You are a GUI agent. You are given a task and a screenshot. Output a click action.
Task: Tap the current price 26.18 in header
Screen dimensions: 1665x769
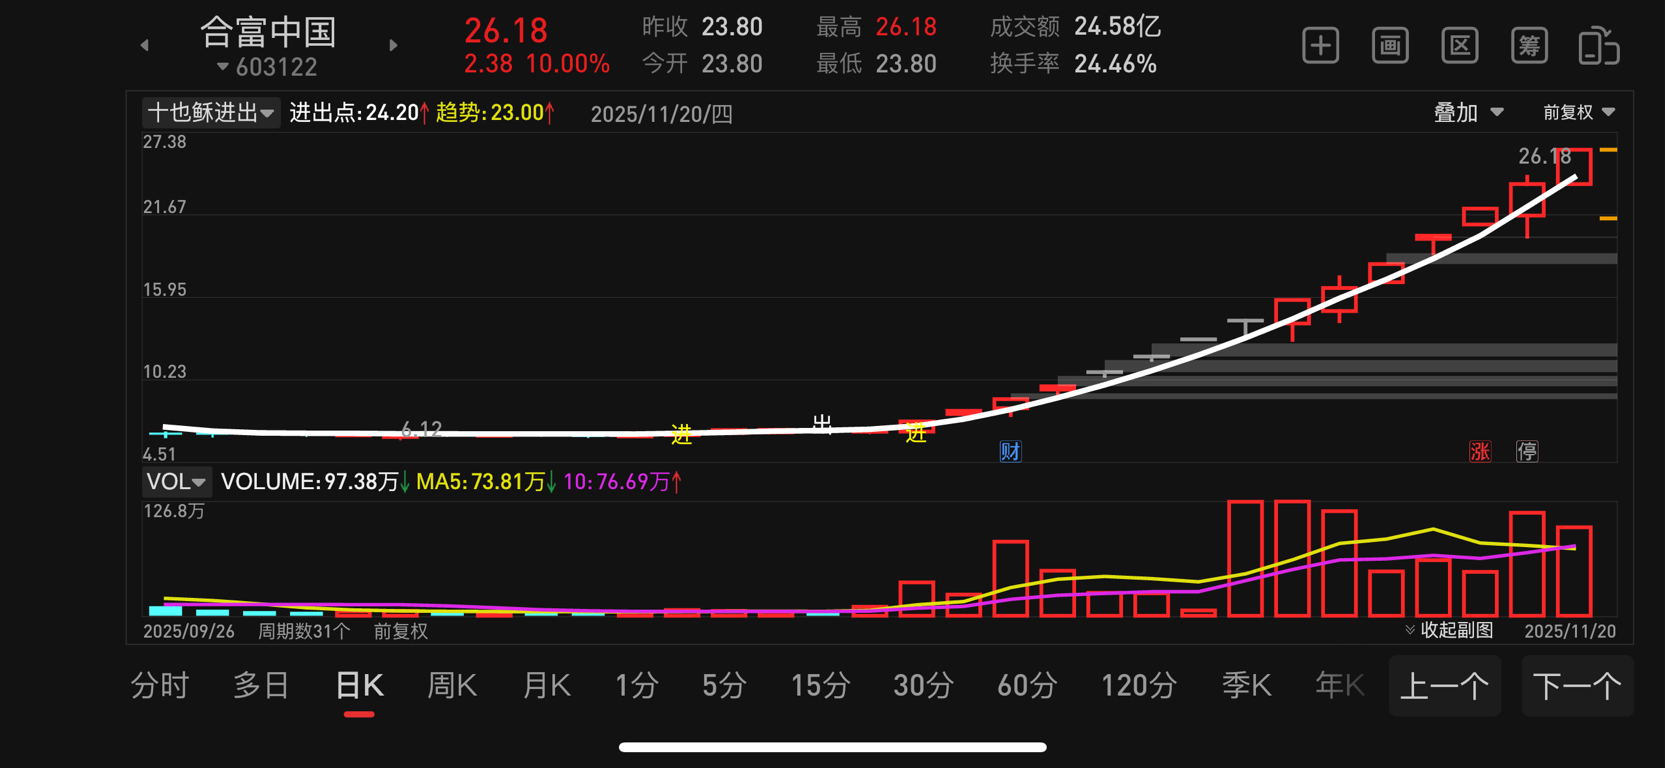(506, 30)
